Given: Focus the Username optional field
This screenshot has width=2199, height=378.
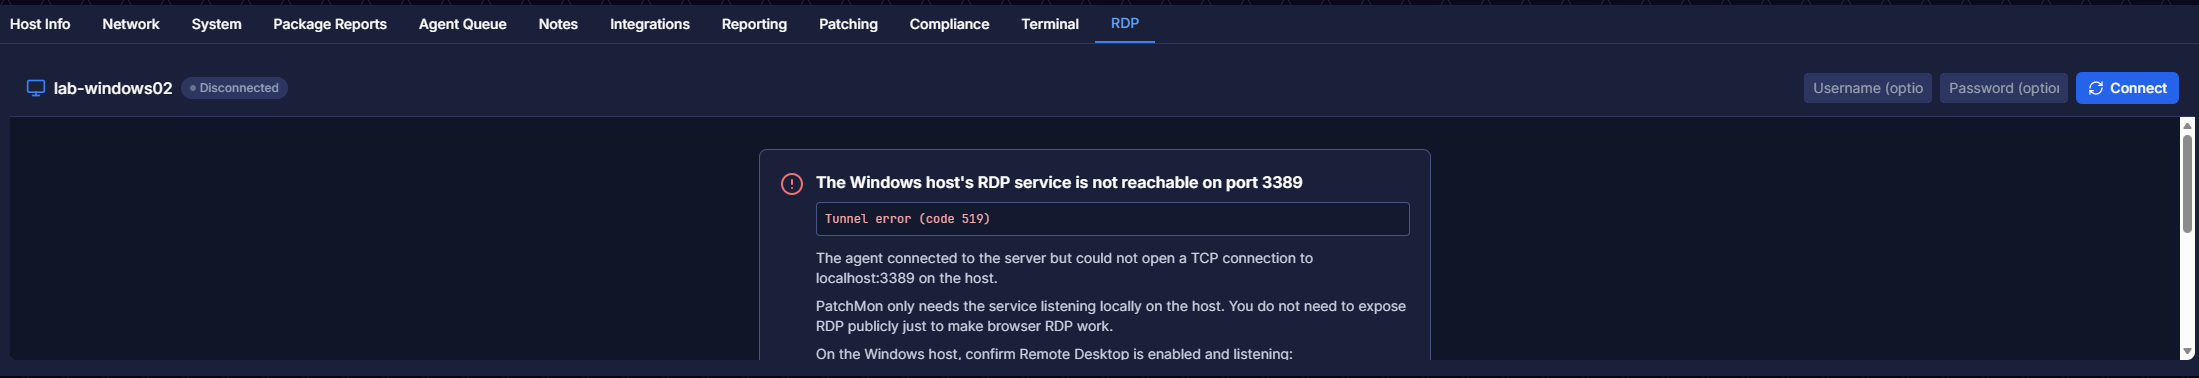Looking at the screenshot, I should pos(1868,88).
